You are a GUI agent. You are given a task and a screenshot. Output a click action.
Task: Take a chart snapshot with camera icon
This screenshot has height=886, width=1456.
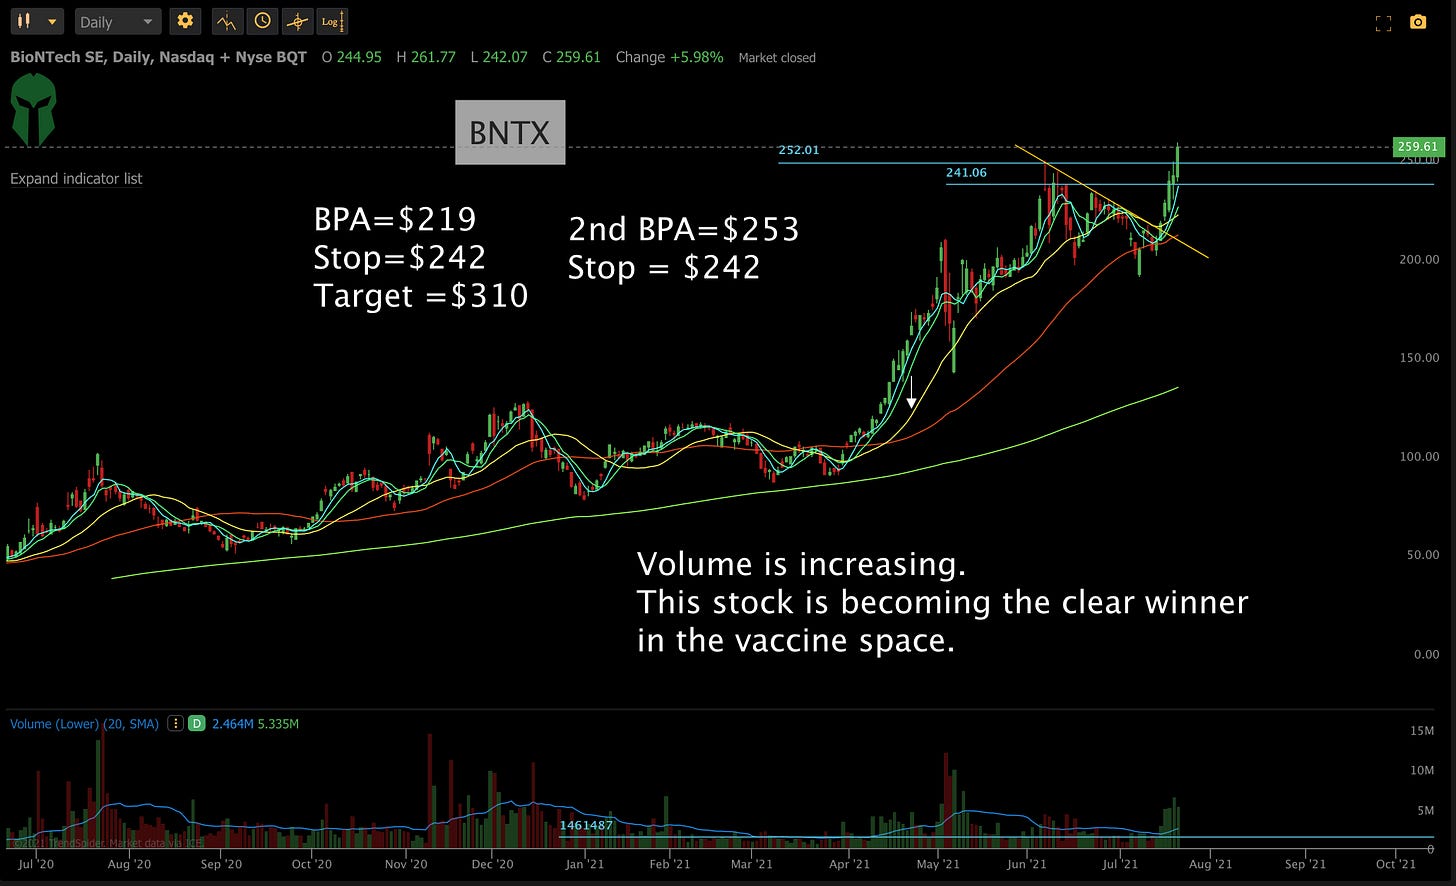click(1418, 22)
